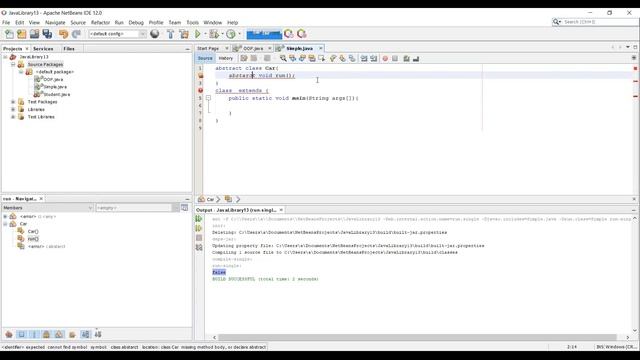Click the Find Next Occurrence icon
Screen dimensions: 640x360
tap(302, 58)
